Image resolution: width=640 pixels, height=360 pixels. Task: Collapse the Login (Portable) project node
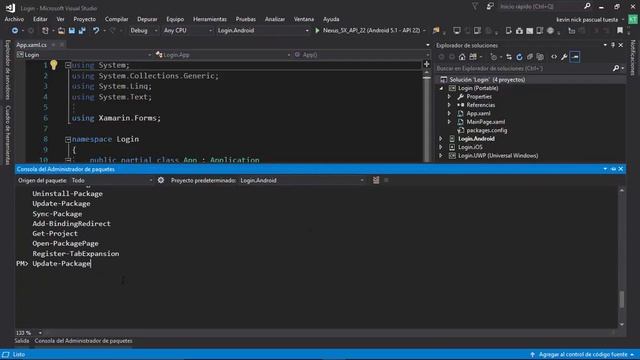441,88
